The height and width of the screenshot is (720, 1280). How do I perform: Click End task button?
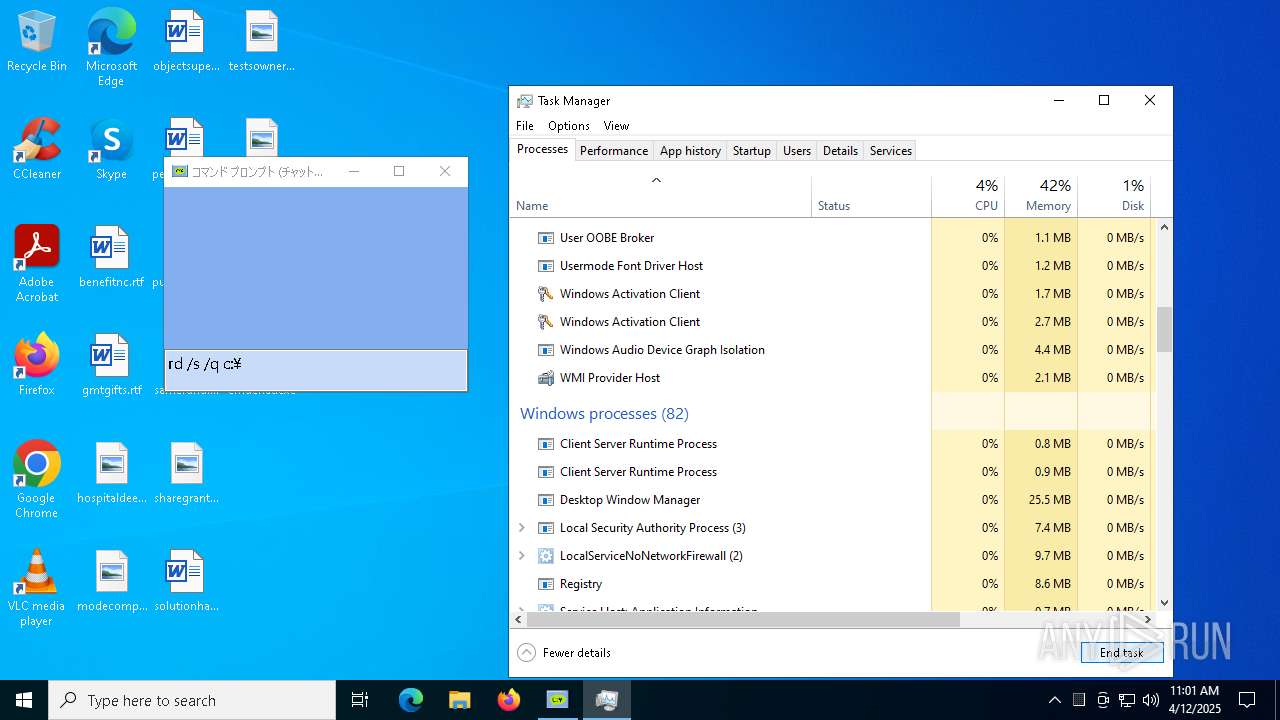click(x=1122, y=652)
